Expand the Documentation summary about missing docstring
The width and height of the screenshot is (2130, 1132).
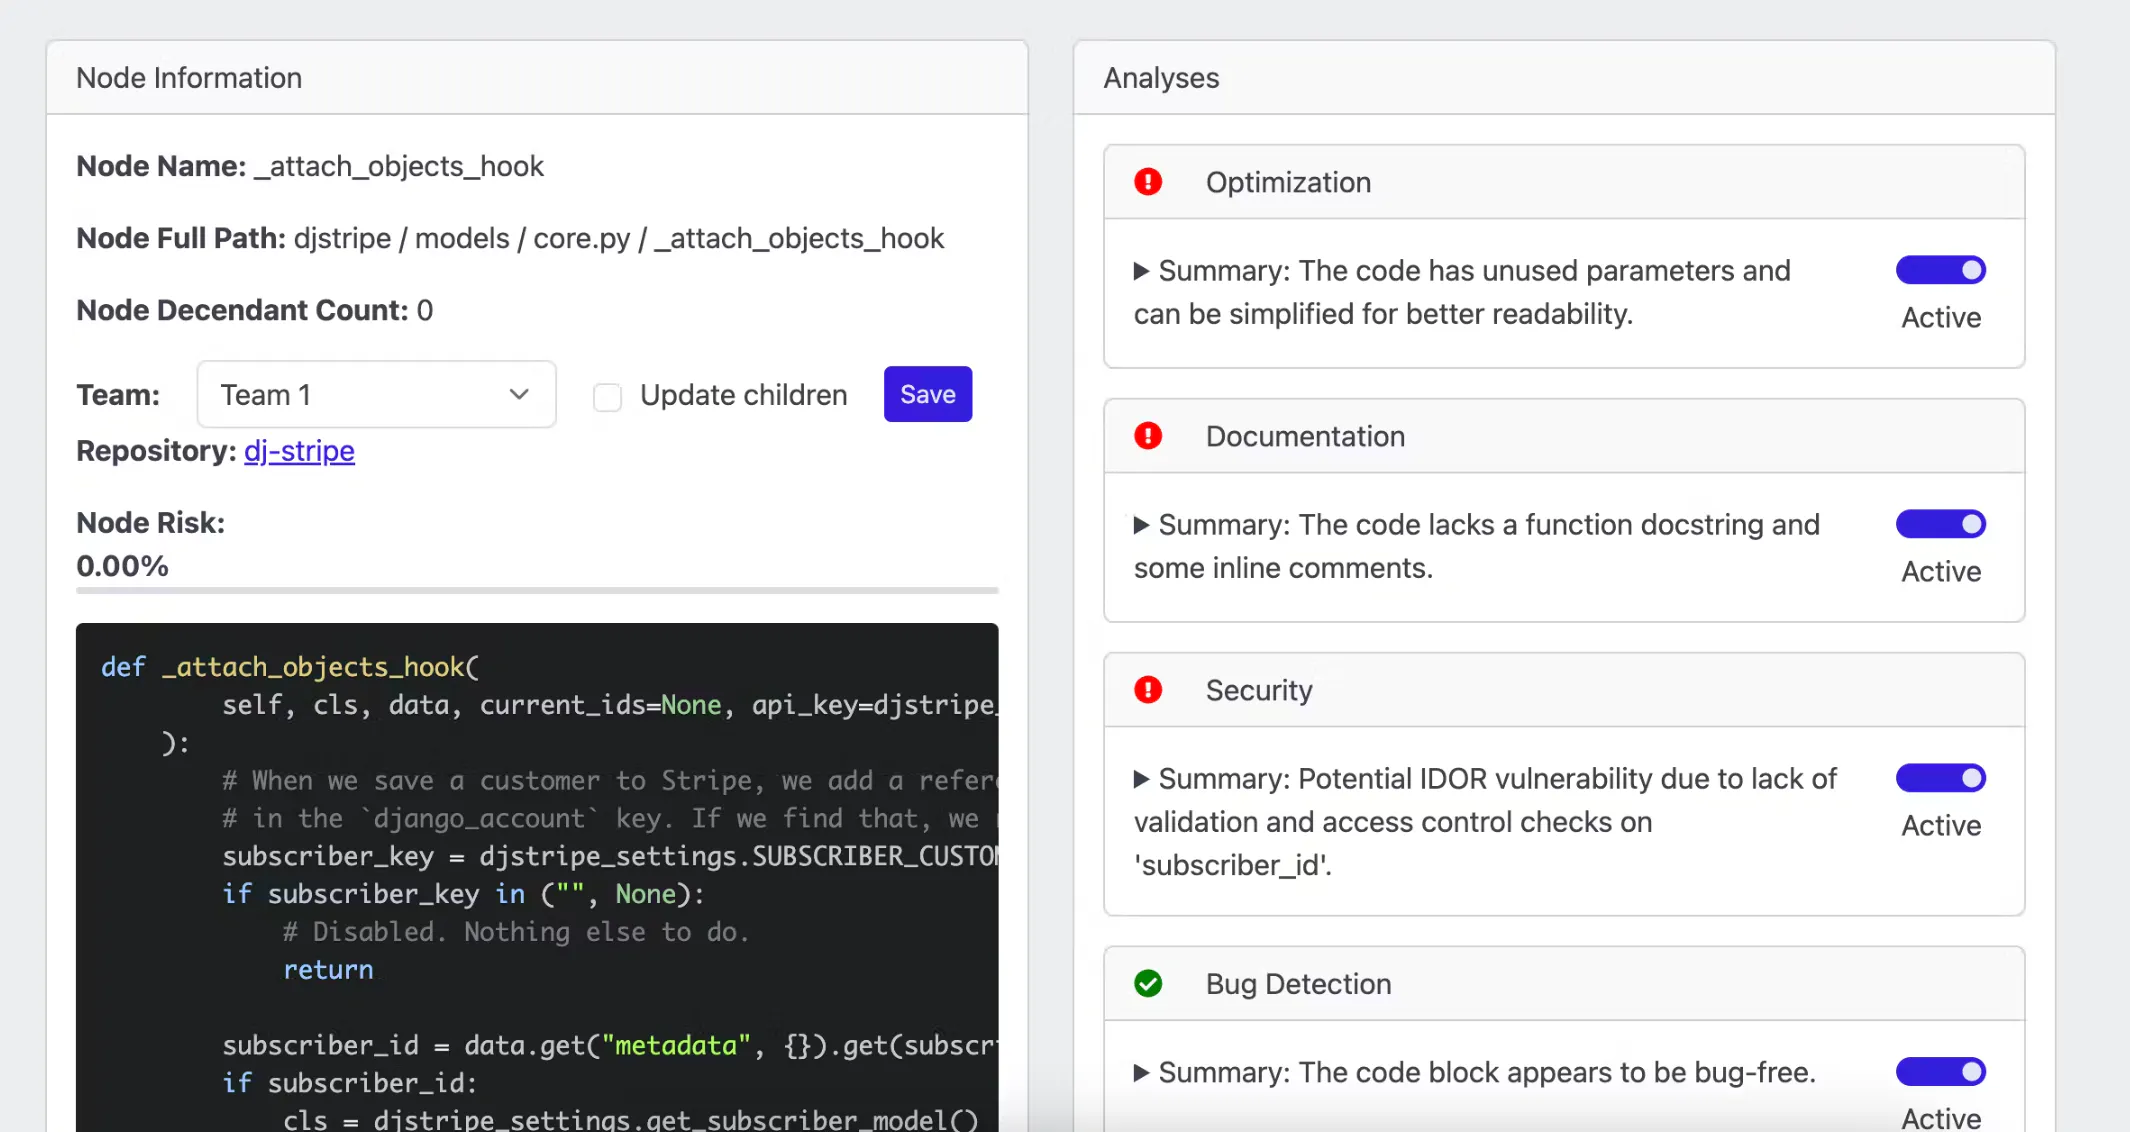(x=1141, y=525)
